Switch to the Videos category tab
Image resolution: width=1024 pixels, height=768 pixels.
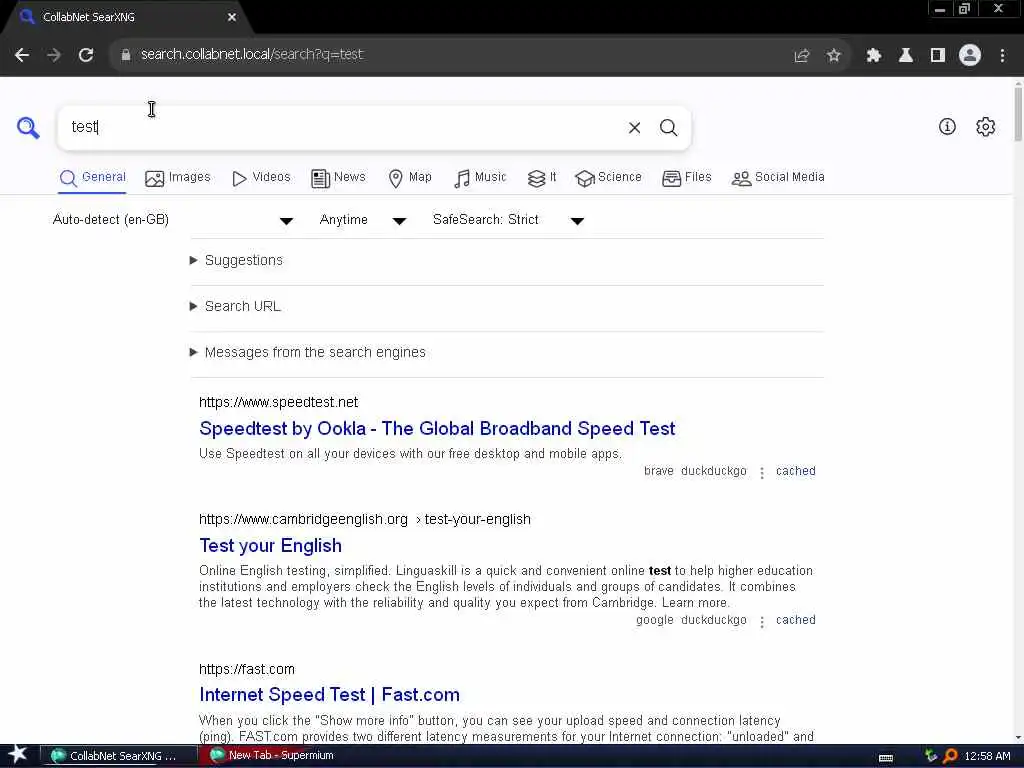click(x=261, y=178)
